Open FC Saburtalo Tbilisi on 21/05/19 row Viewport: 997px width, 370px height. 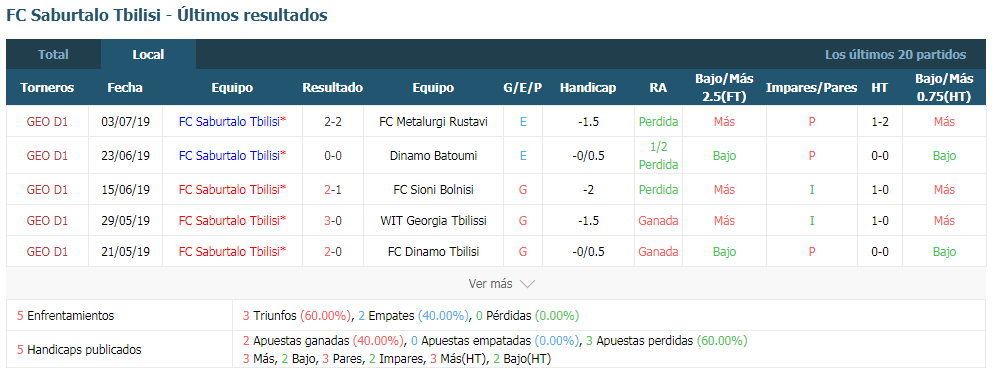click(232, 252)
